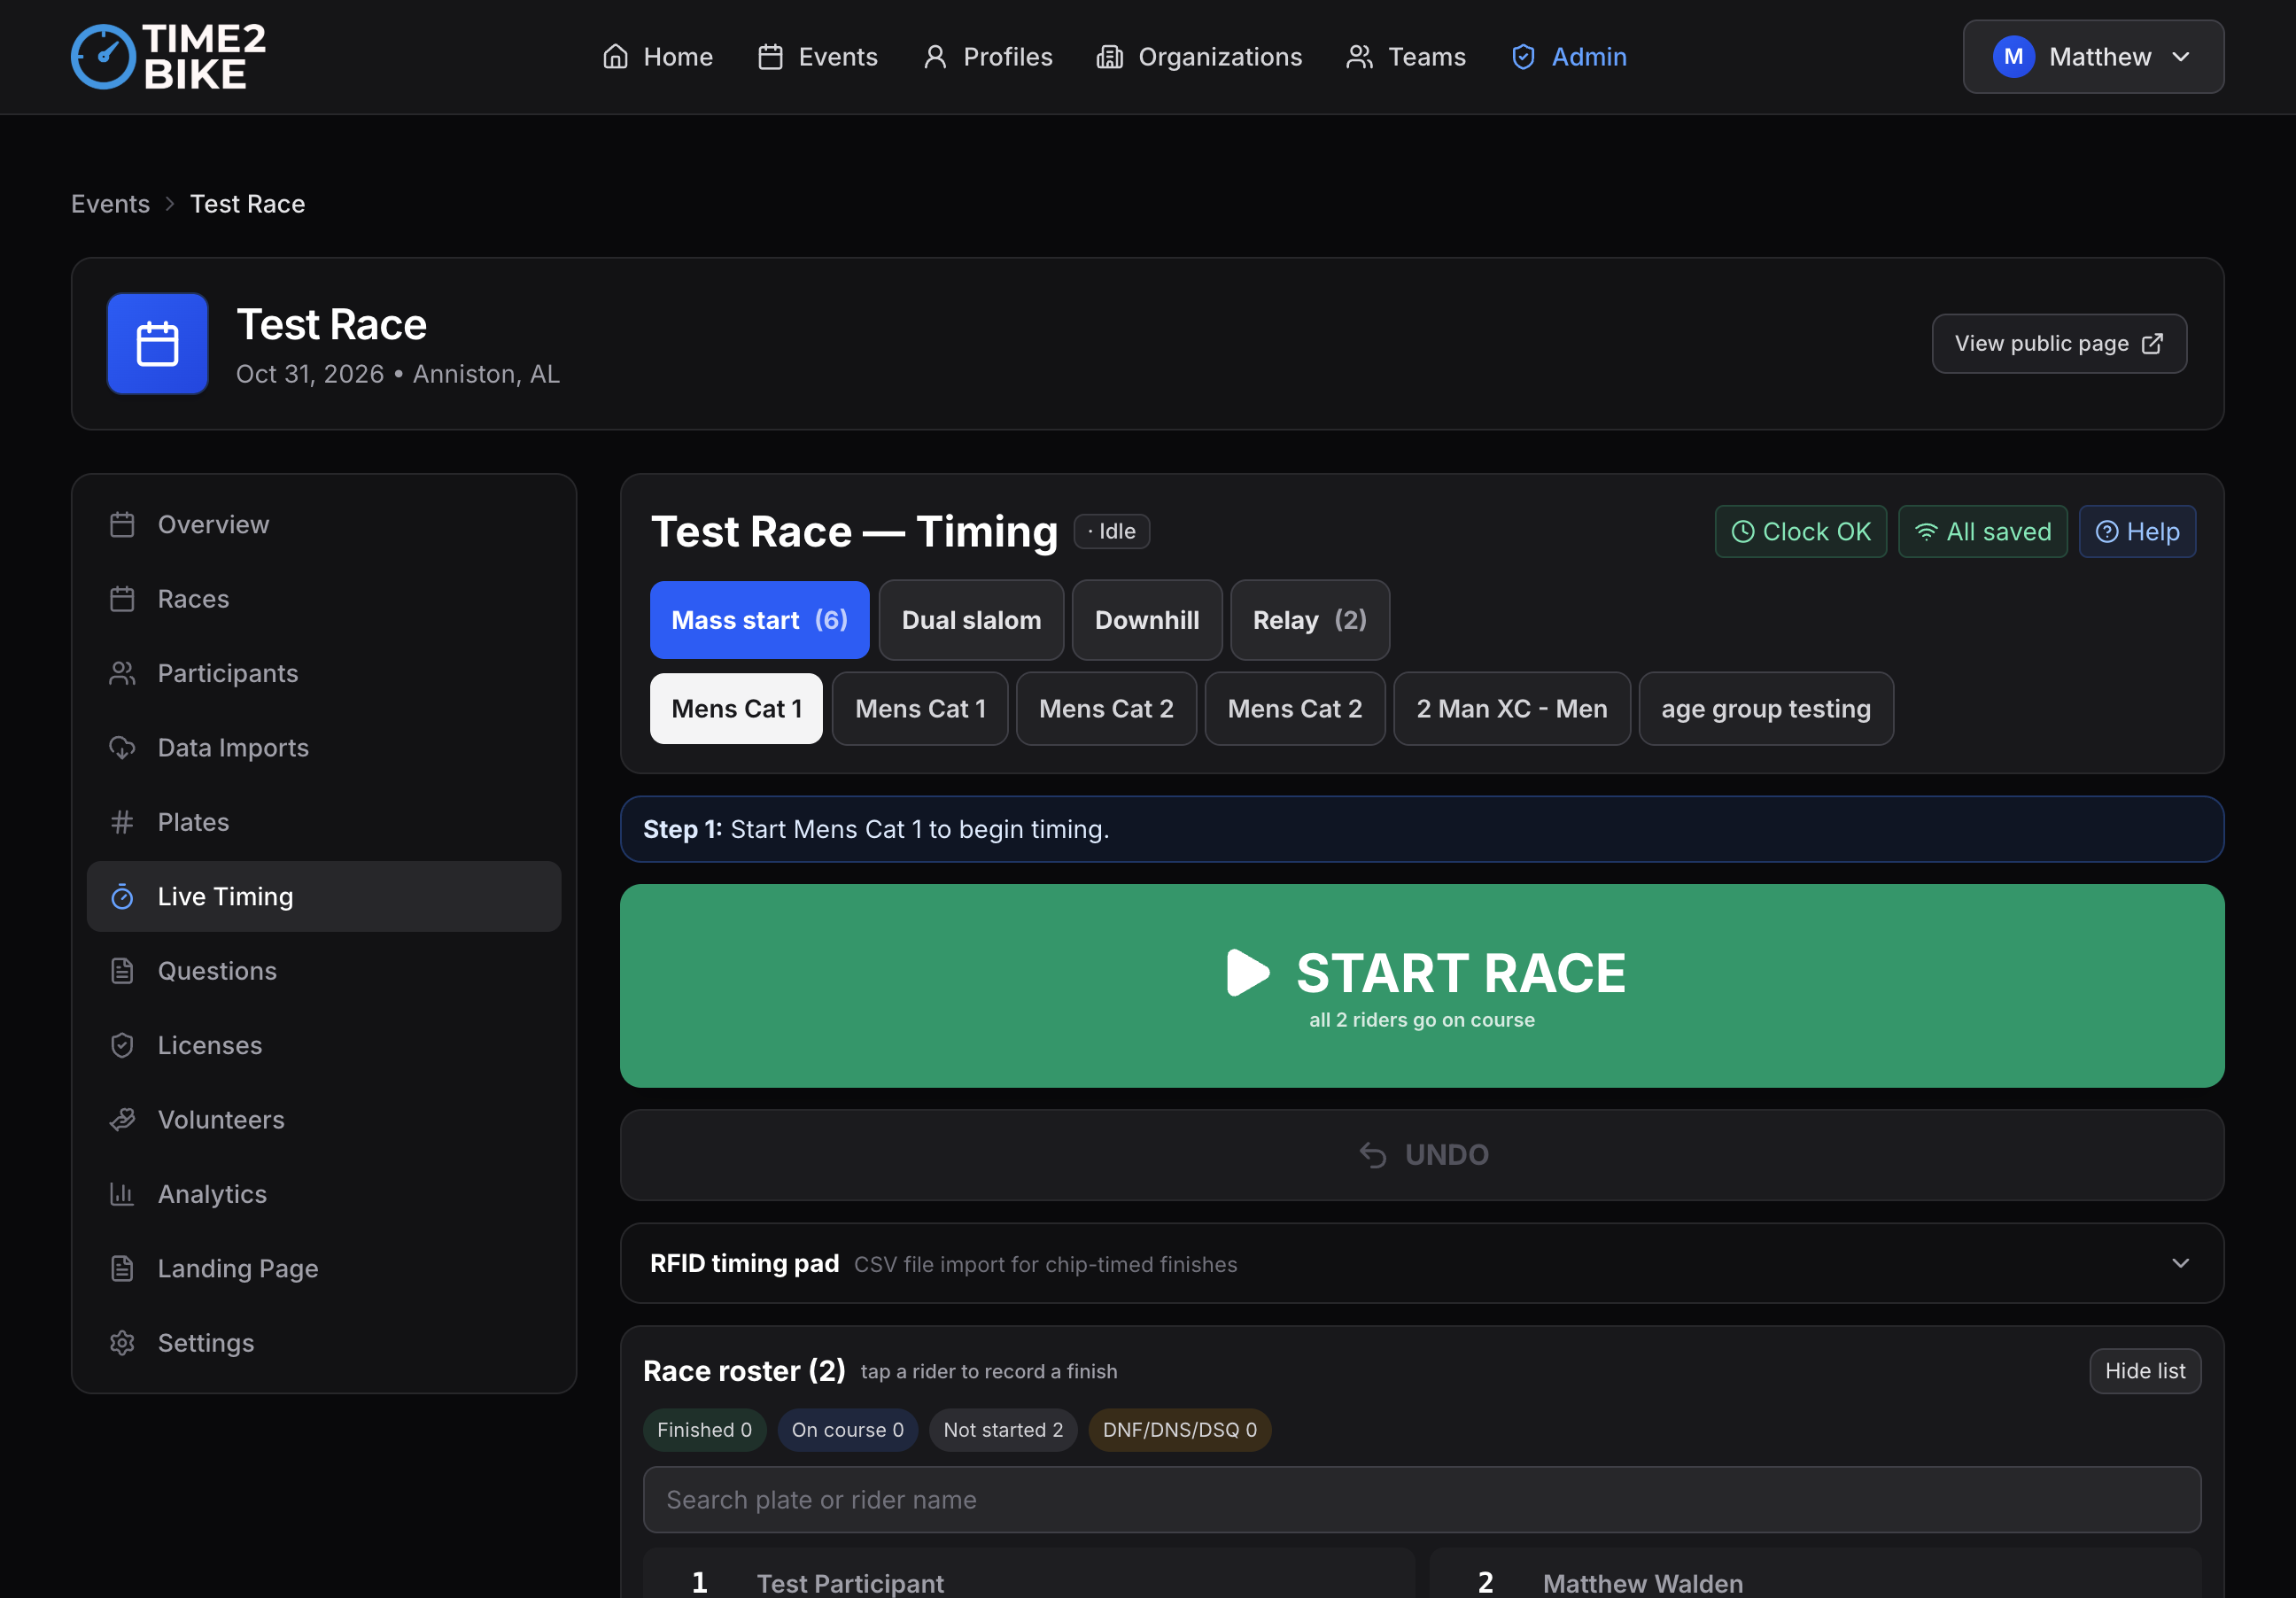Image resolution: width=2296 pixels, height=1598 pixels.
Task: Go to Profiles in the top navigation
Action: (x=987, y=57)
